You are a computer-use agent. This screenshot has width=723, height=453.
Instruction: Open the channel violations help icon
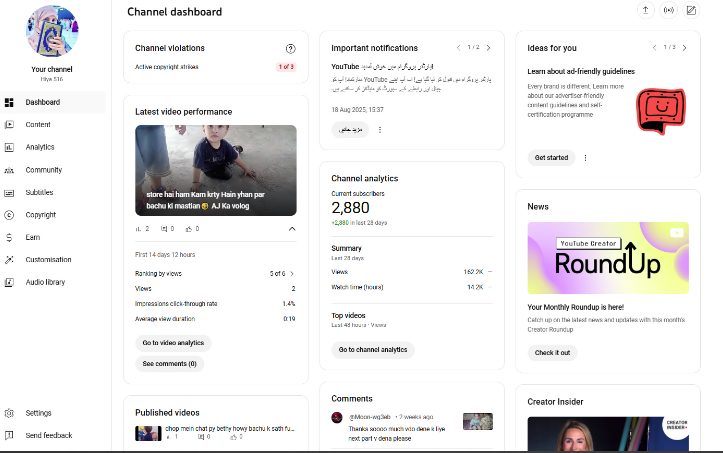tap(290, 48)
